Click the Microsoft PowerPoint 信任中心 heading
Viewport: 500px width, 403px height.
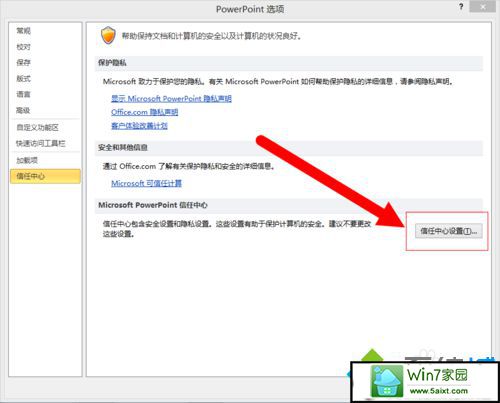(x=153, y=205)
